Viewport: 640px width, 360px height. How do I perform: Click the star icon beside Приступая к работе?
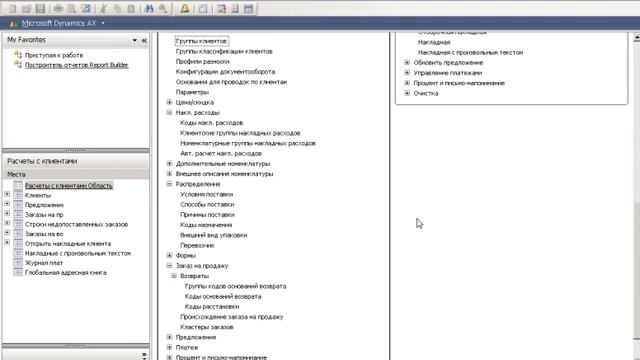tap(18, 55)
